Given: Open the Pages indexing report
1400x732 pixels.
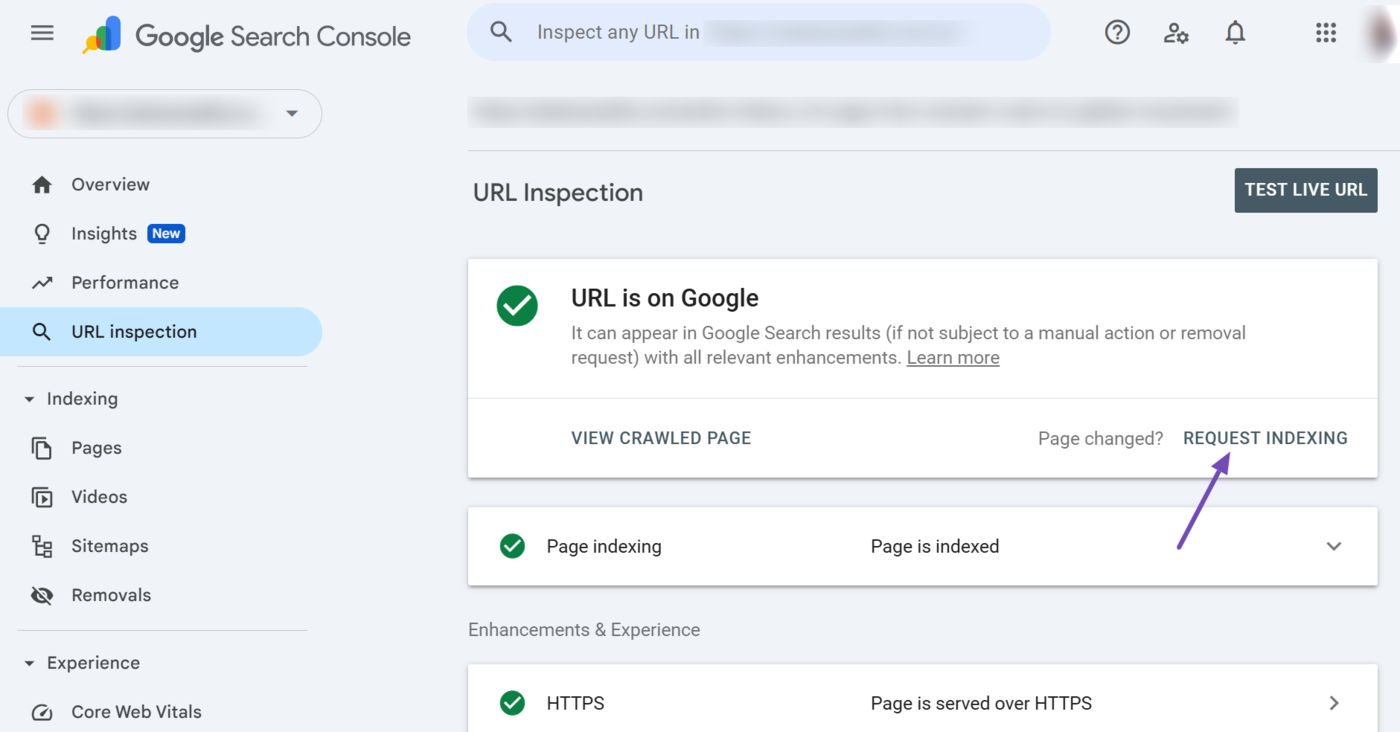Looking at the screenshot, I should (x=96, y=448).
